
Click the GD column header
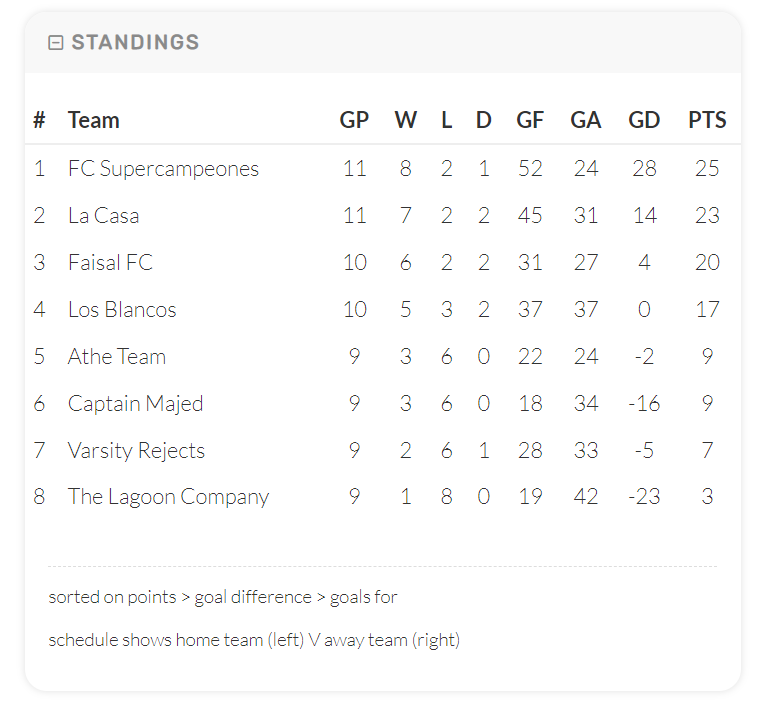click(x=644, y=120)
